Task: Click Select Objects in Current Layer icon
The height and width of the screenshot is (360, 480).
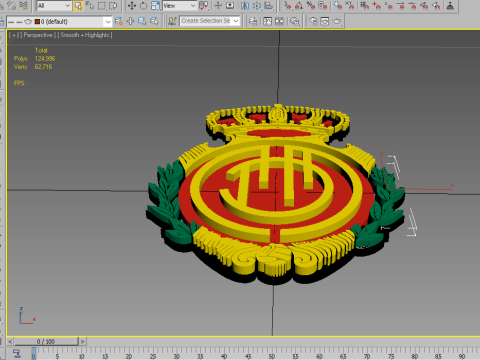Action: 142,21
